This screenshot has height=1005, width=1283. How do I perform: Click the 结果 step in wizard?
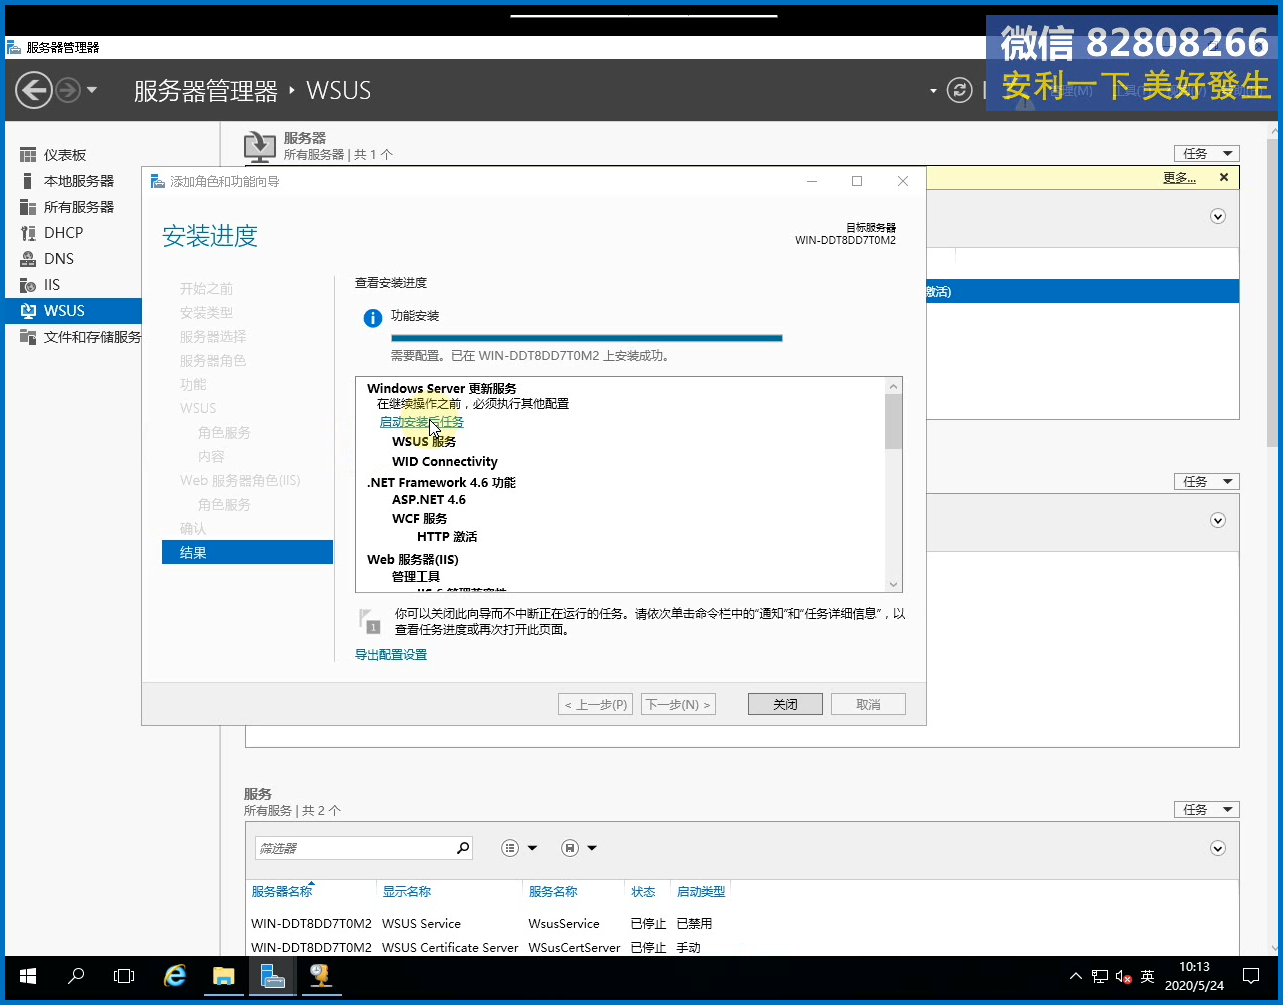pyautogui.click(x=247, y=552)
